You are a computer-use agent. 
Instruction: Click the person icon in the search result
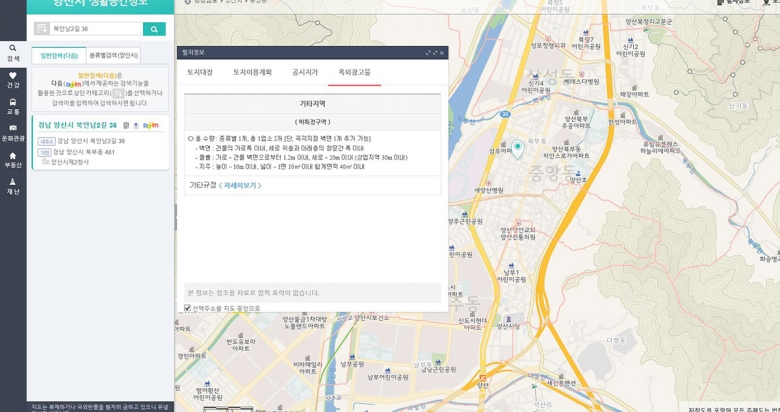click(136, 125)
